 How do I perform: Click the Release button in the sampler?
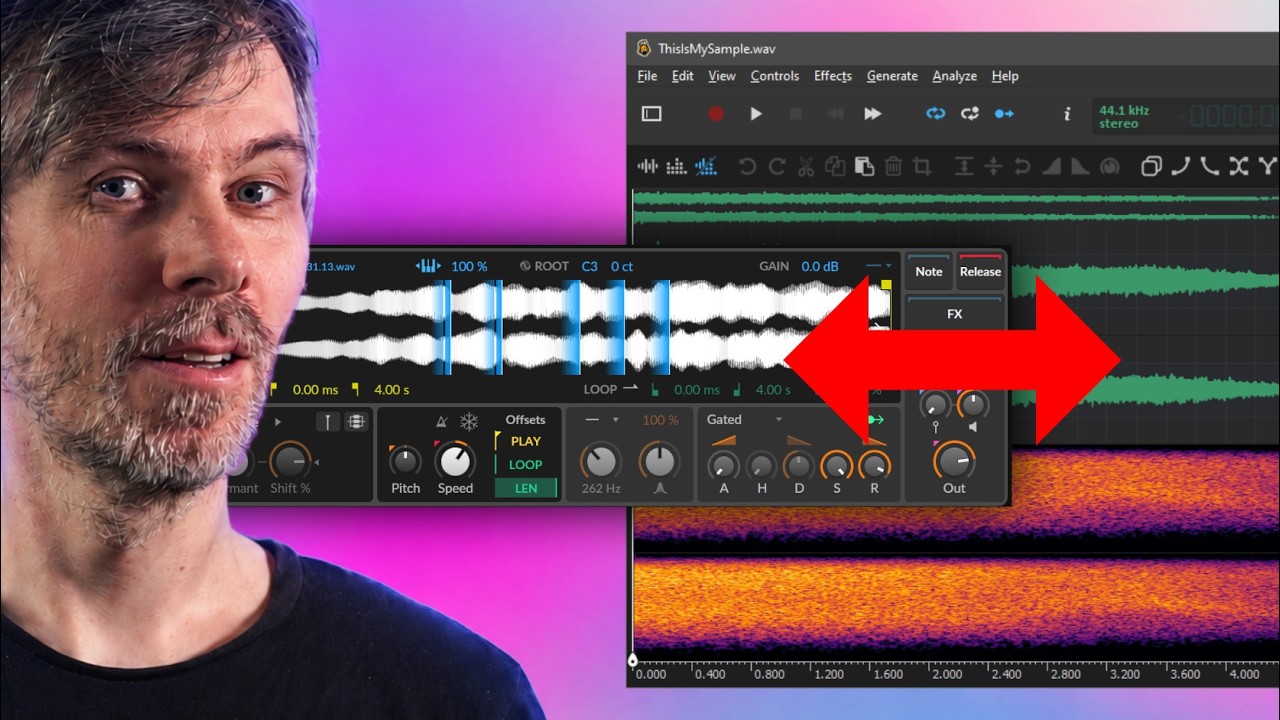pyautogui.click(x=980, y=271)
